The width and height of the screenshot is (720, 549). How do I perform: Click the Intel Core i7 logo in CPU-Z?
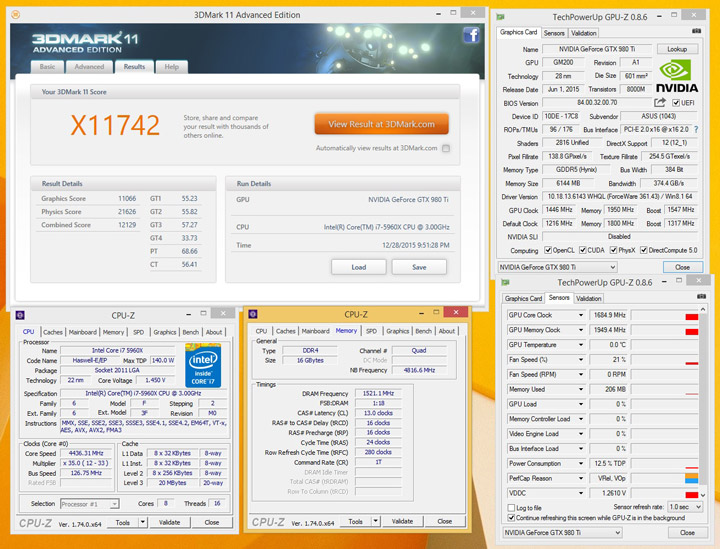pos(203,365)
